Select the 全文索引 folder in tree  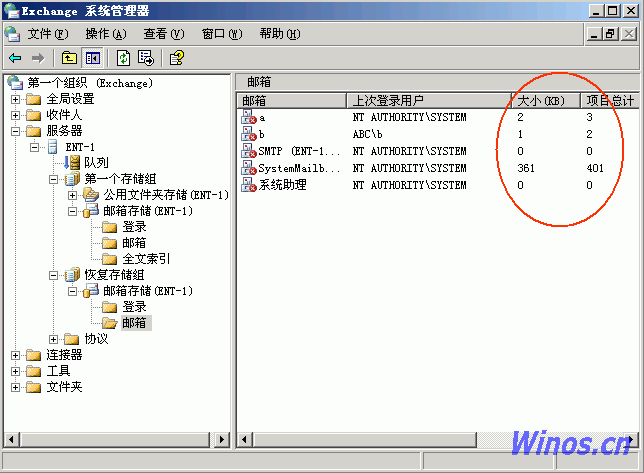[146, 259]
